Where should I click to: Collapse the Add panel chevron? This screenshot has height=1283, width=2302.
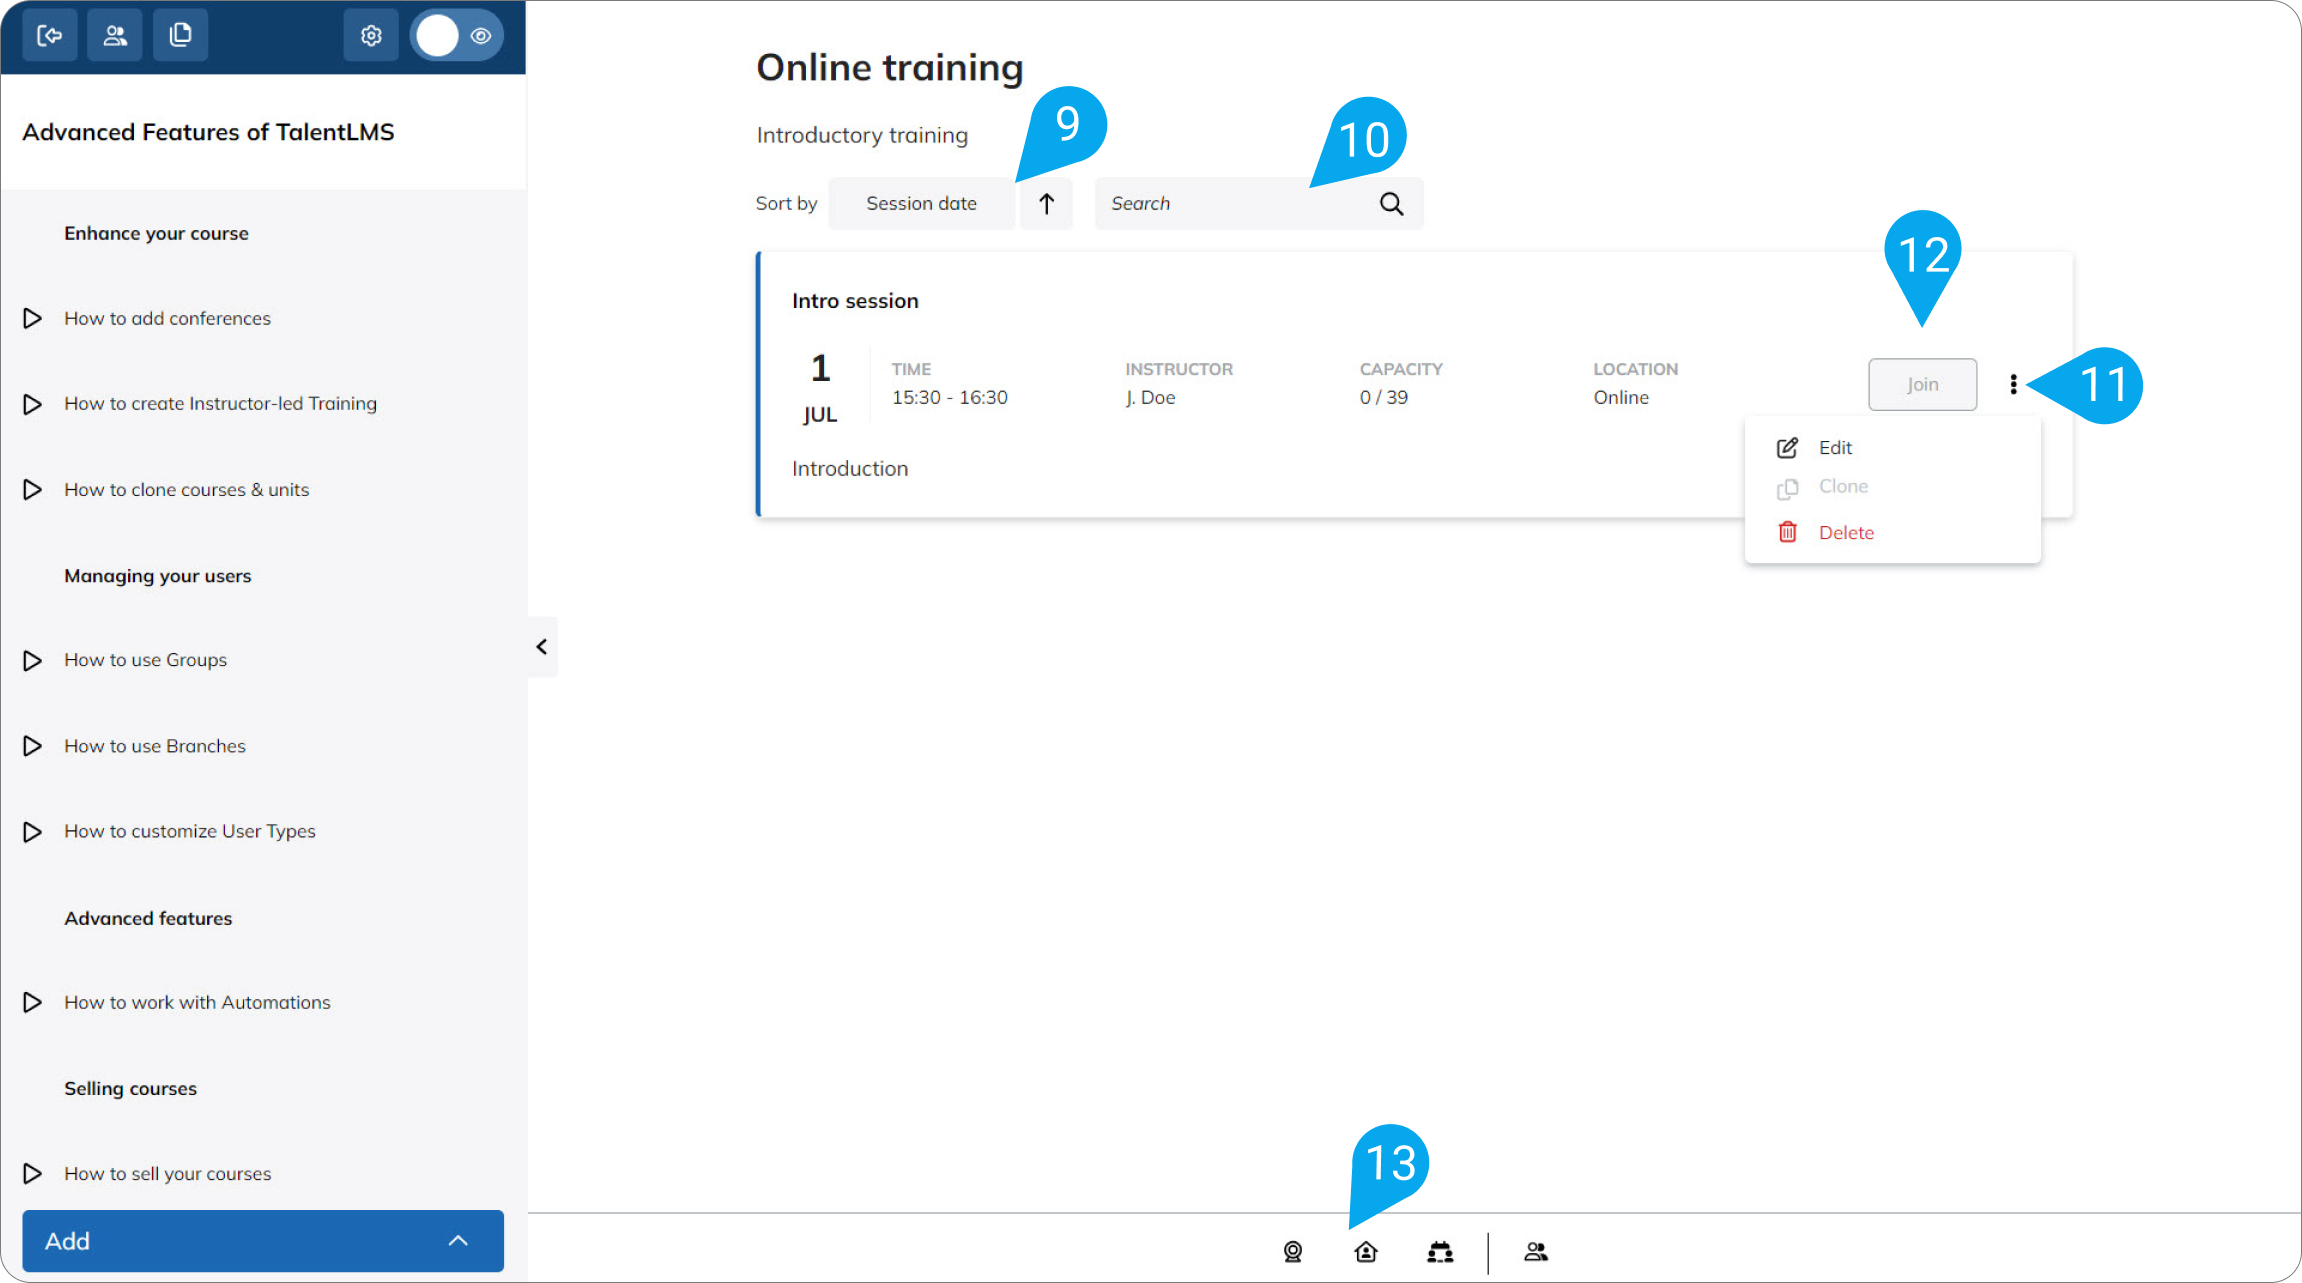(x=458, y=1240)
